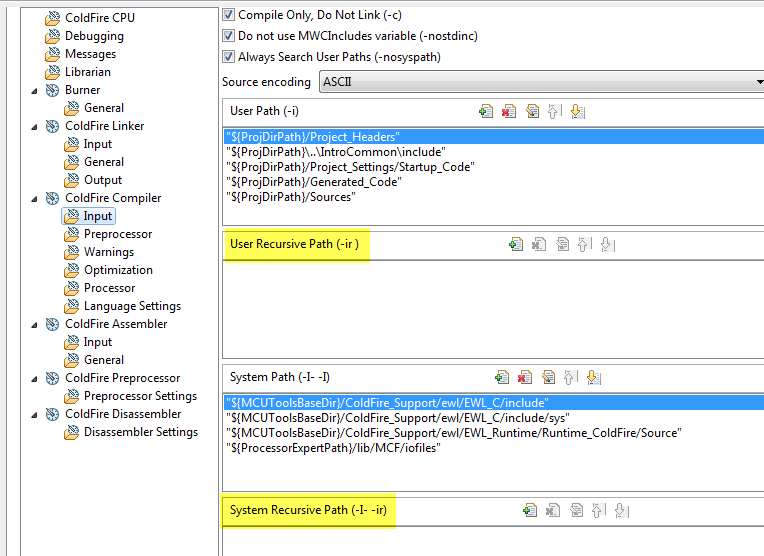
Task: Select the Project_Headers user path
Action: pos(494,137)
